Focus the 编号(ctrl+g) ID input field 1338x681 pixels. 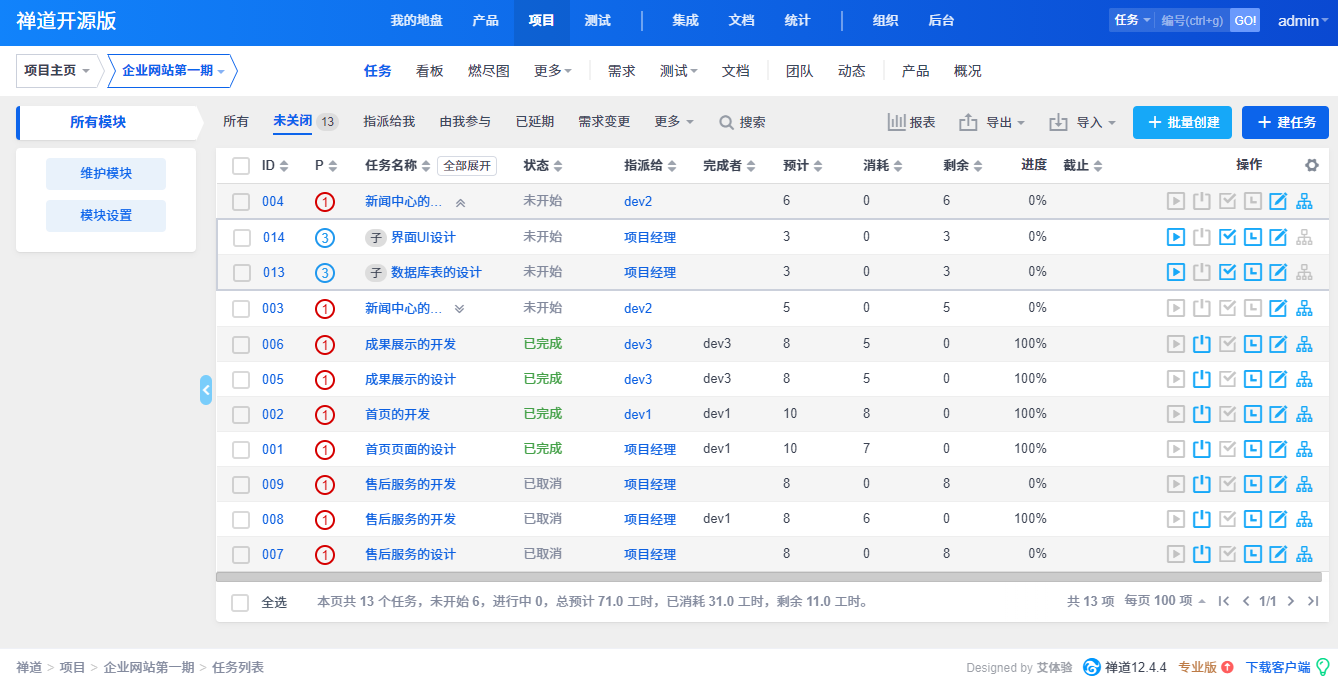(1192, 21)
